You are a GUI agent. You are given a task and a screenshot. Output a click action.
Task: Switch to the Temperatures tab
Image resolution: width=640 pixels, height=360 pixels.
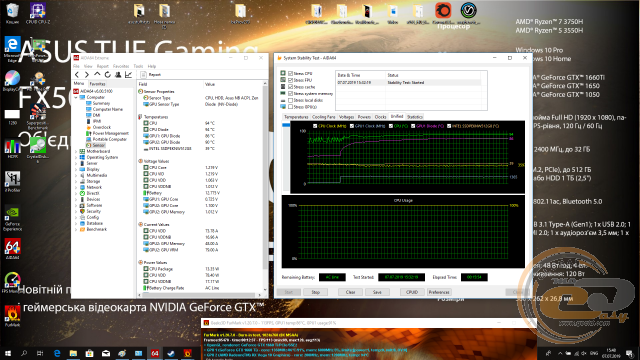(296, 117)
